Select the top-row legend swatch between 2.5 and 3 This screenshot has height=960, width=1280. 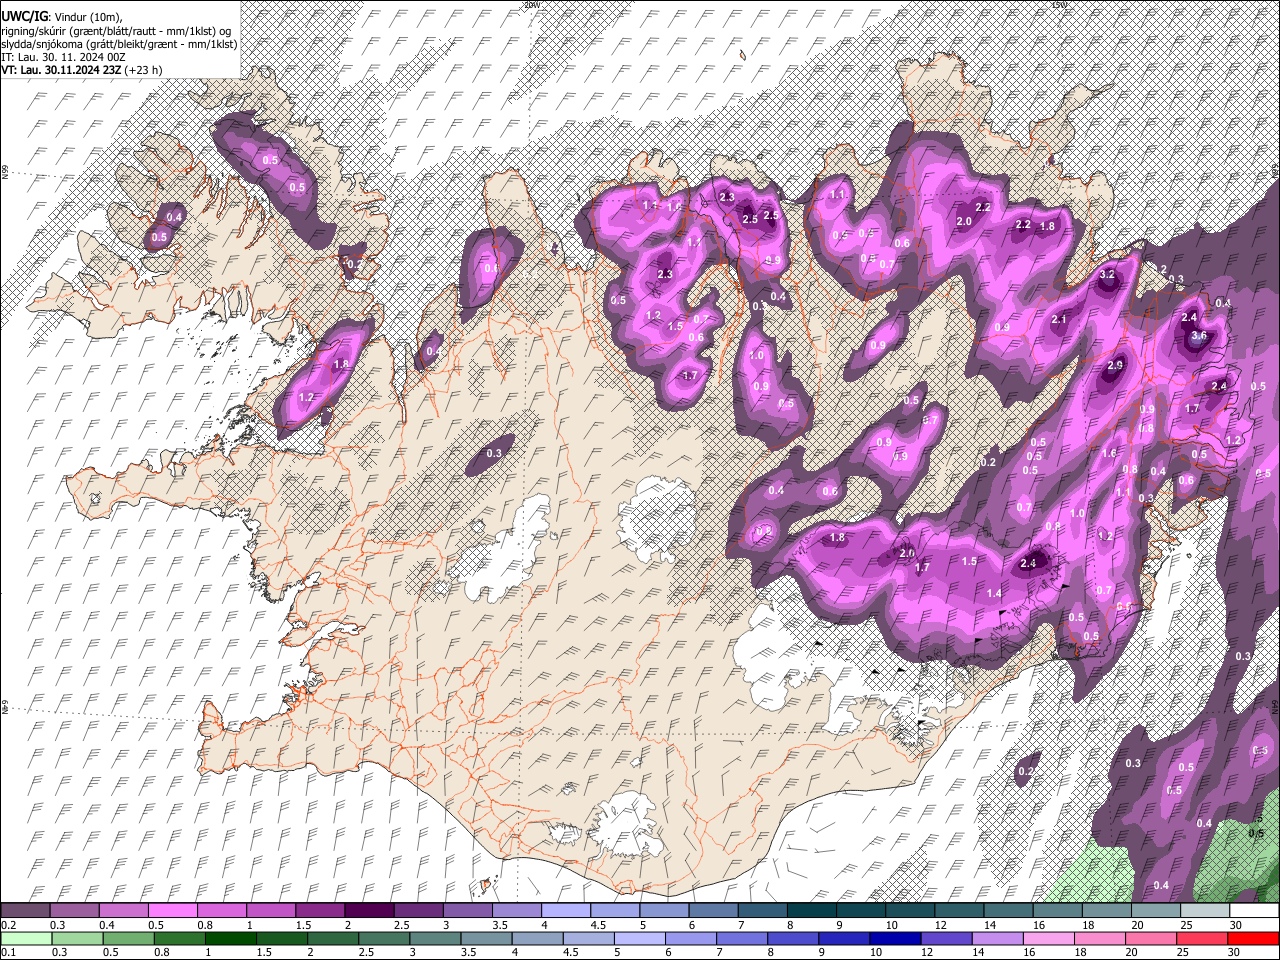point(418,911)
